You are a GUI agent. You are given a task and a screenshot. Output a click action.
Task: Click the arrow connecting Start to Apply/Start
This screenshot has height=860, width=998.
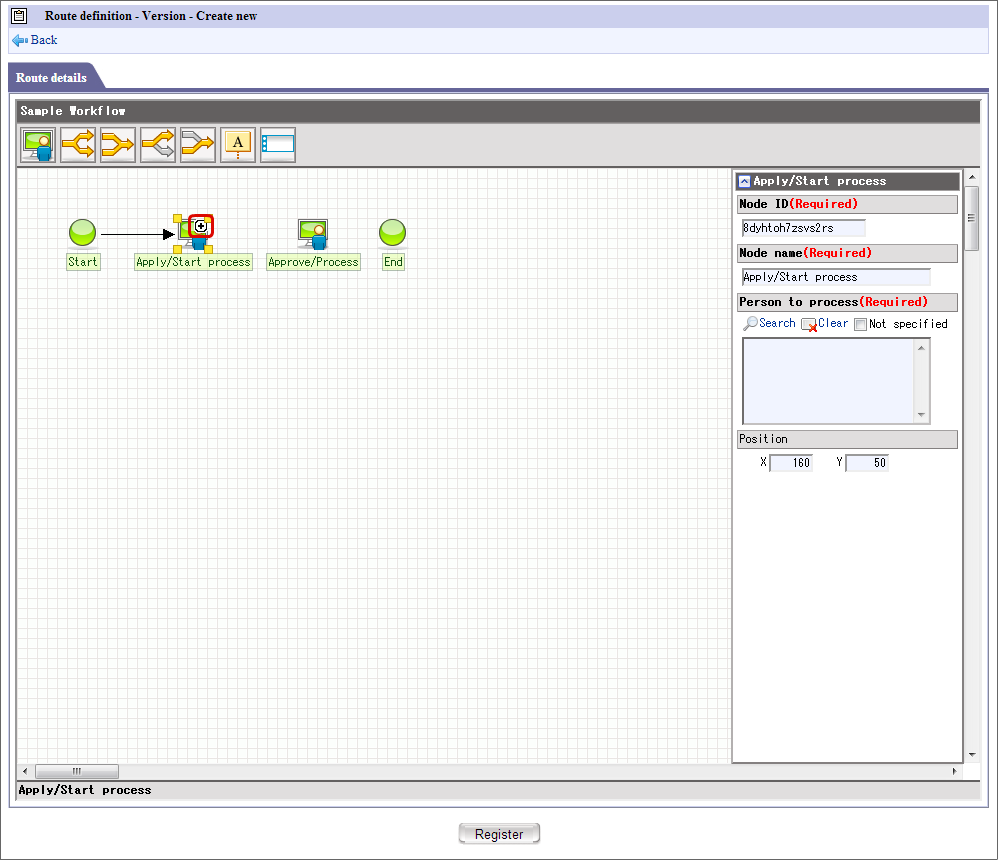coord(137,234)
